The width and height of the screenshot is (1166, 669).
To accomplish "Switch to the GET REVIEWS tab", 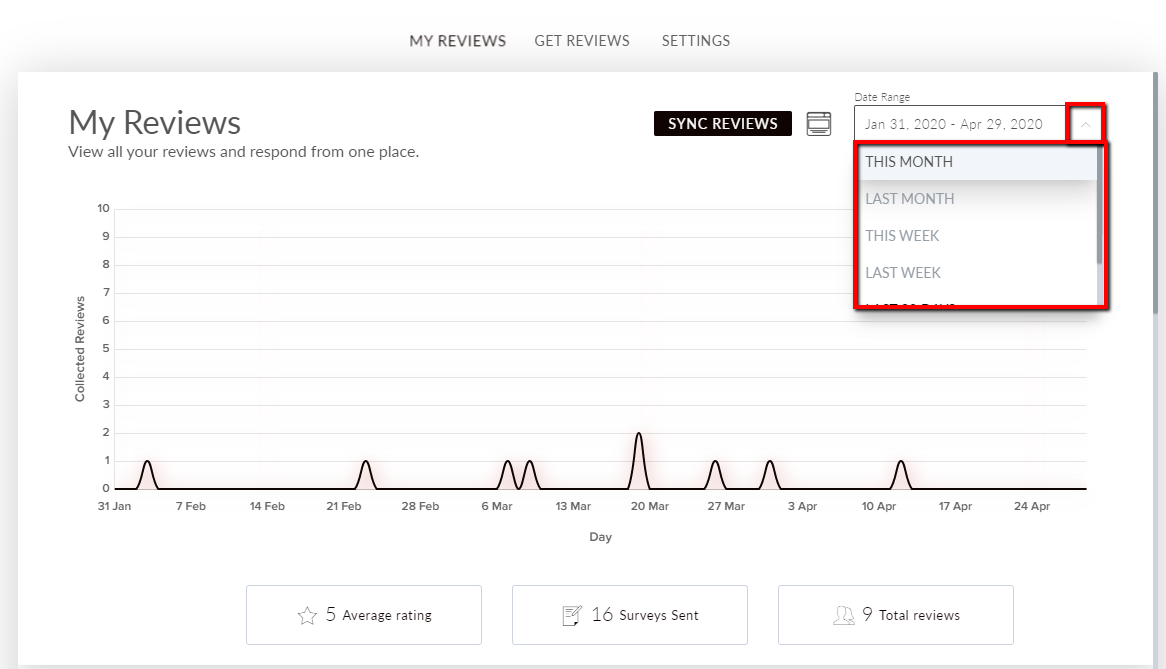I will pyautogui.click(x=582, y=41).
